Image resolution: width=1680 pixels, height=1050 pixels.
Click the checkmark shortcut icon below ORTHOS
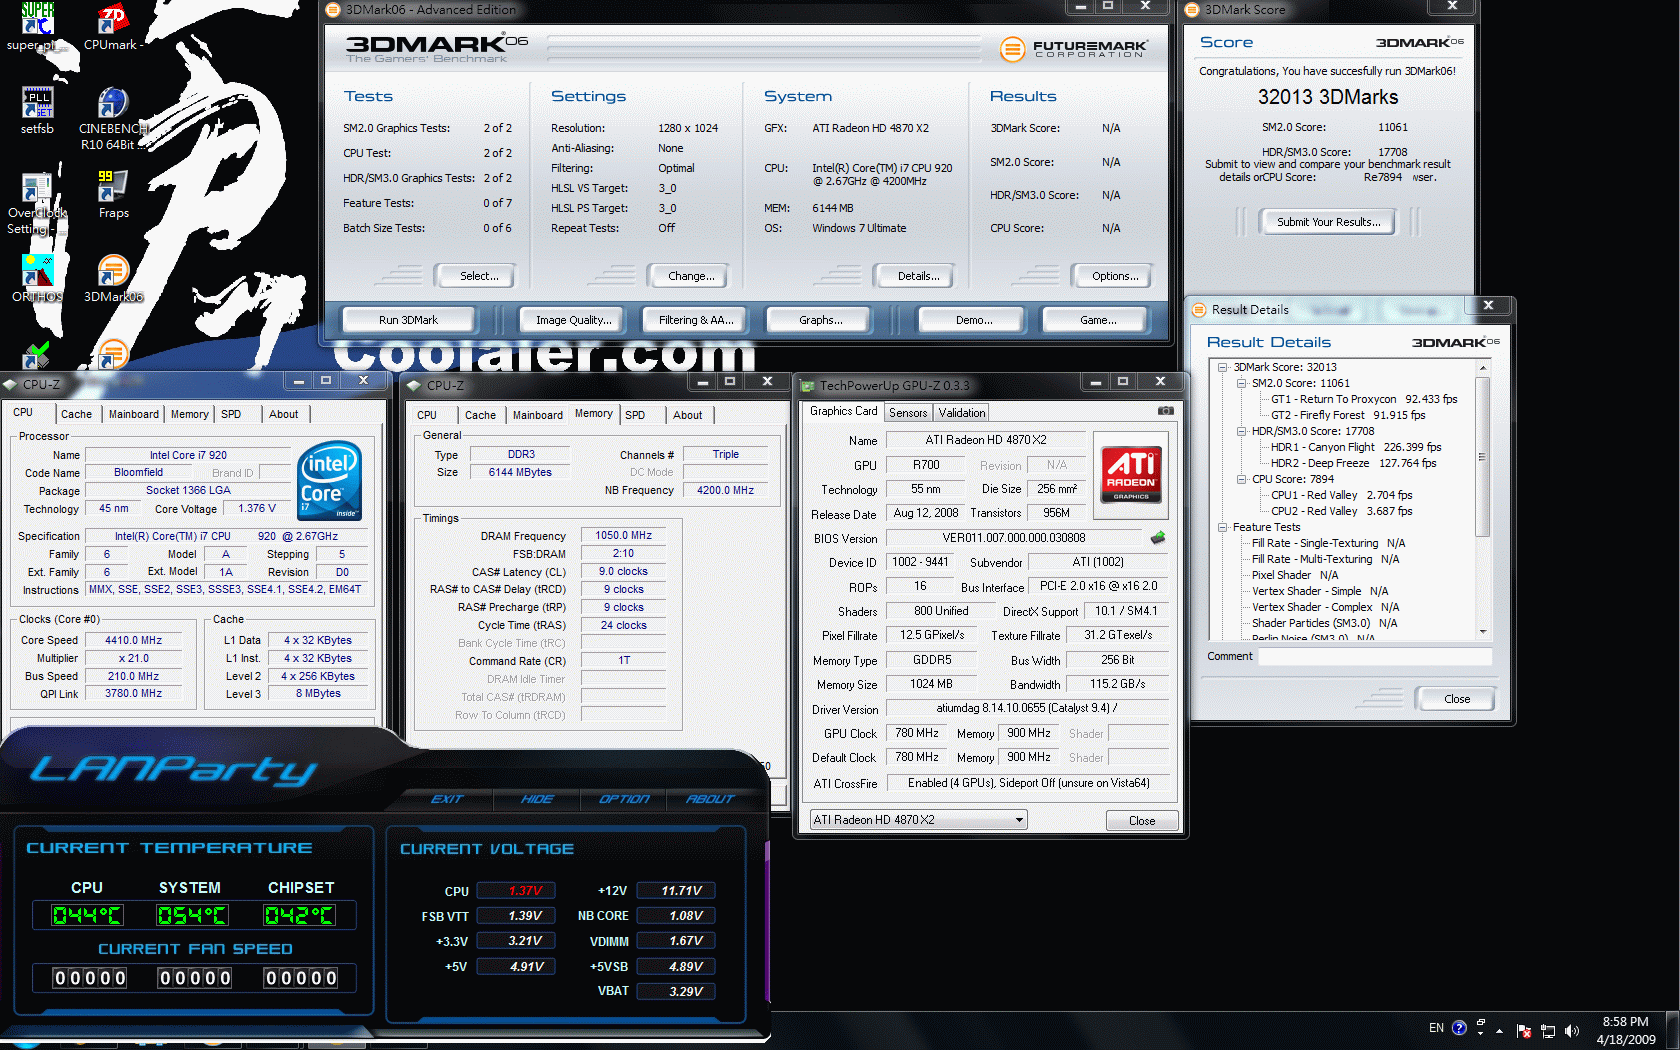click(x=37, y=354)
